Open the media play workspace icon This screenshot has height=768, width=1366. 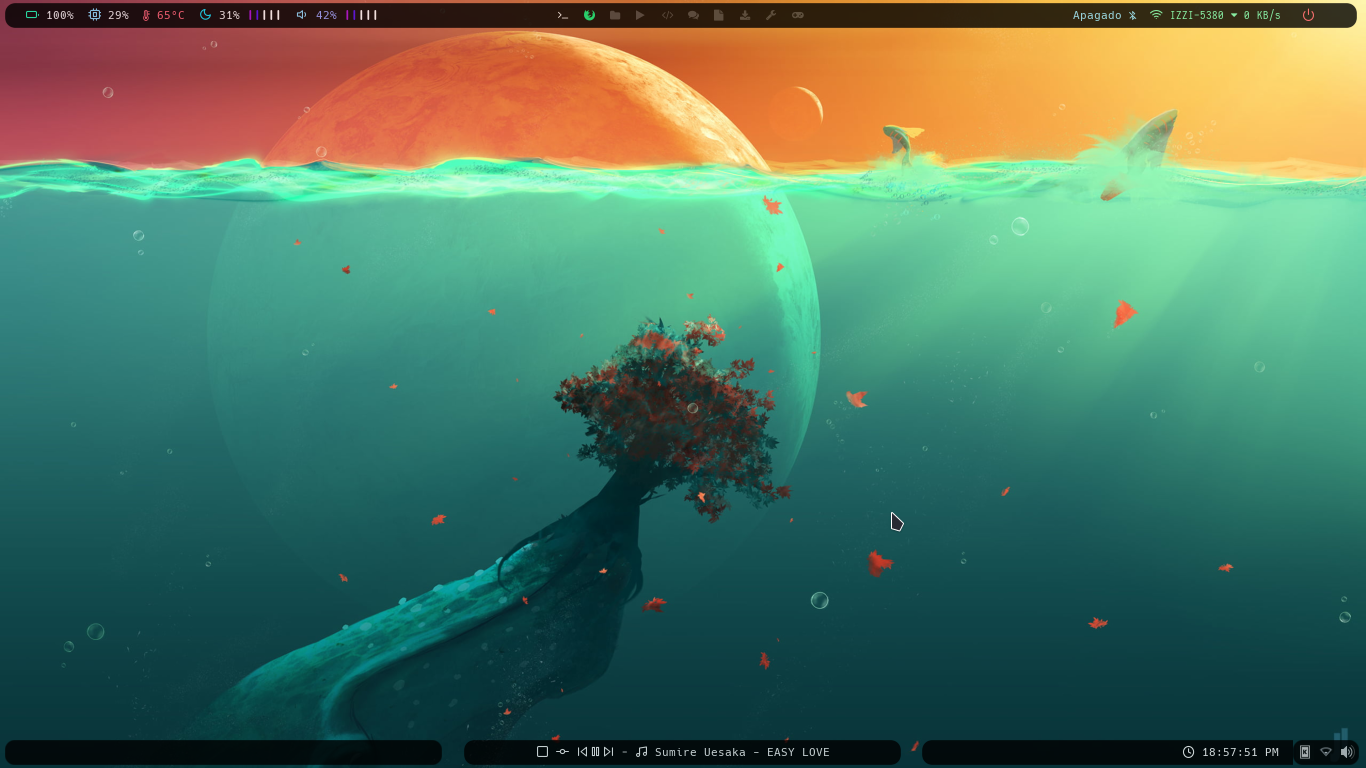pos(640,15)
